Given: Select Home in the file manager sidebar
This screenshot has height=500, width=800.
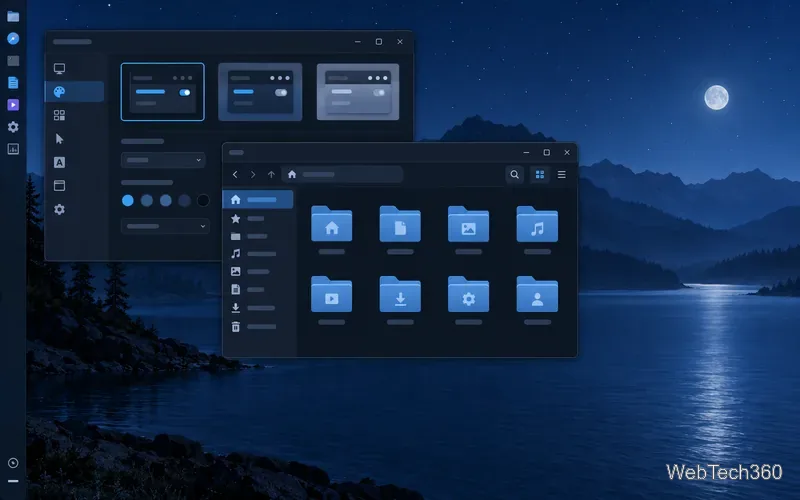Looking at the screenshot, I should 258,199.
